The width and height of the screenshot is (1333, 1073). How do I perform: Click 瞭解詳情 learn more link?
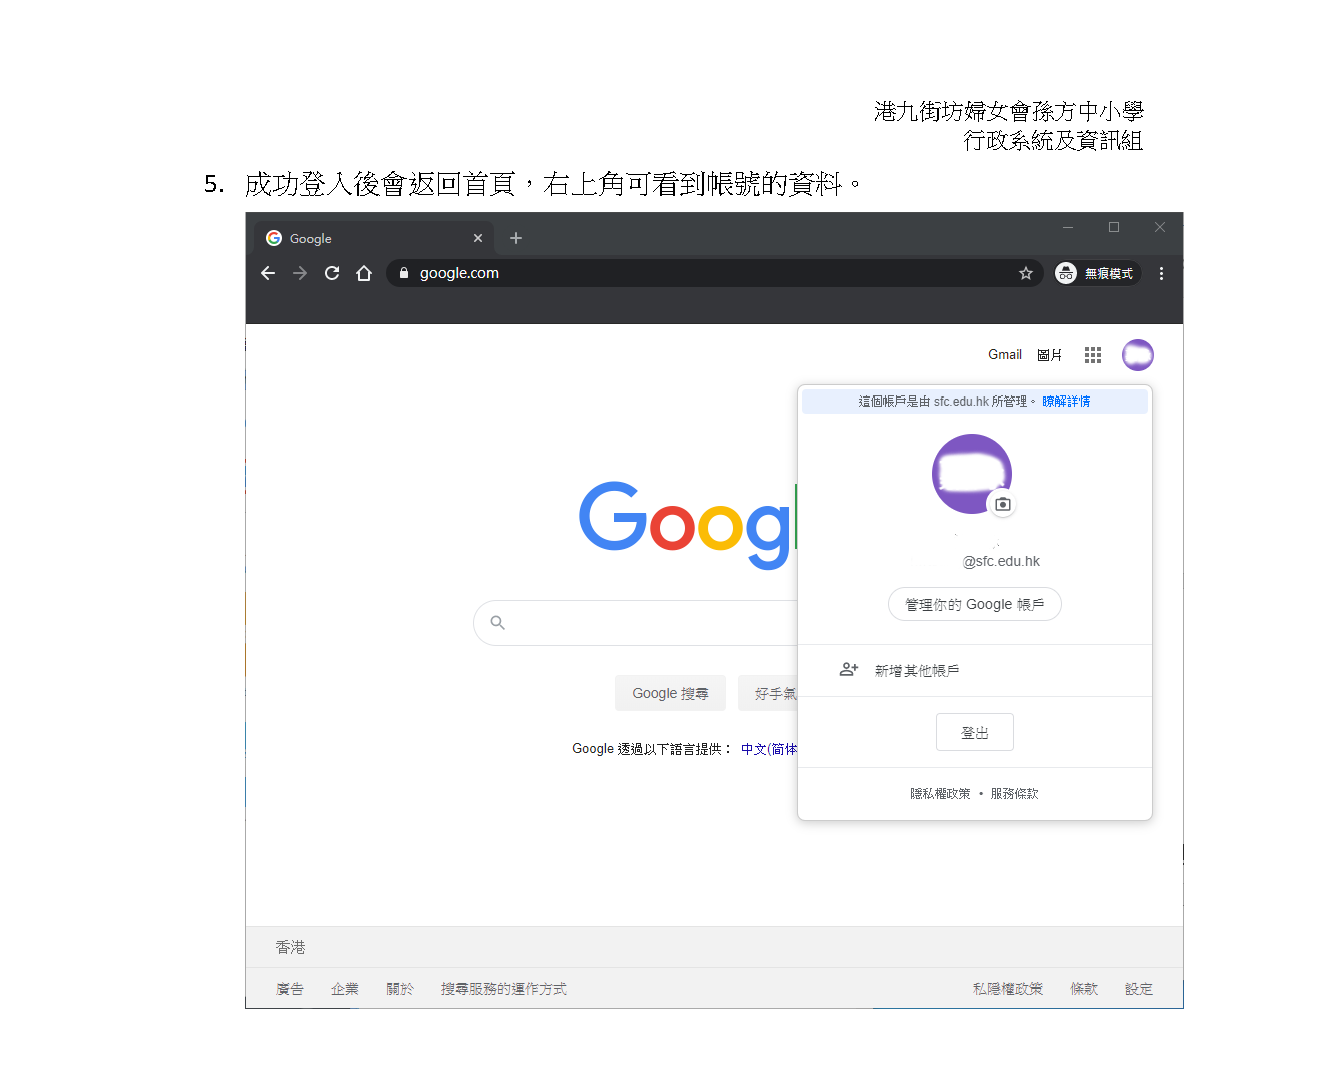1066,401
